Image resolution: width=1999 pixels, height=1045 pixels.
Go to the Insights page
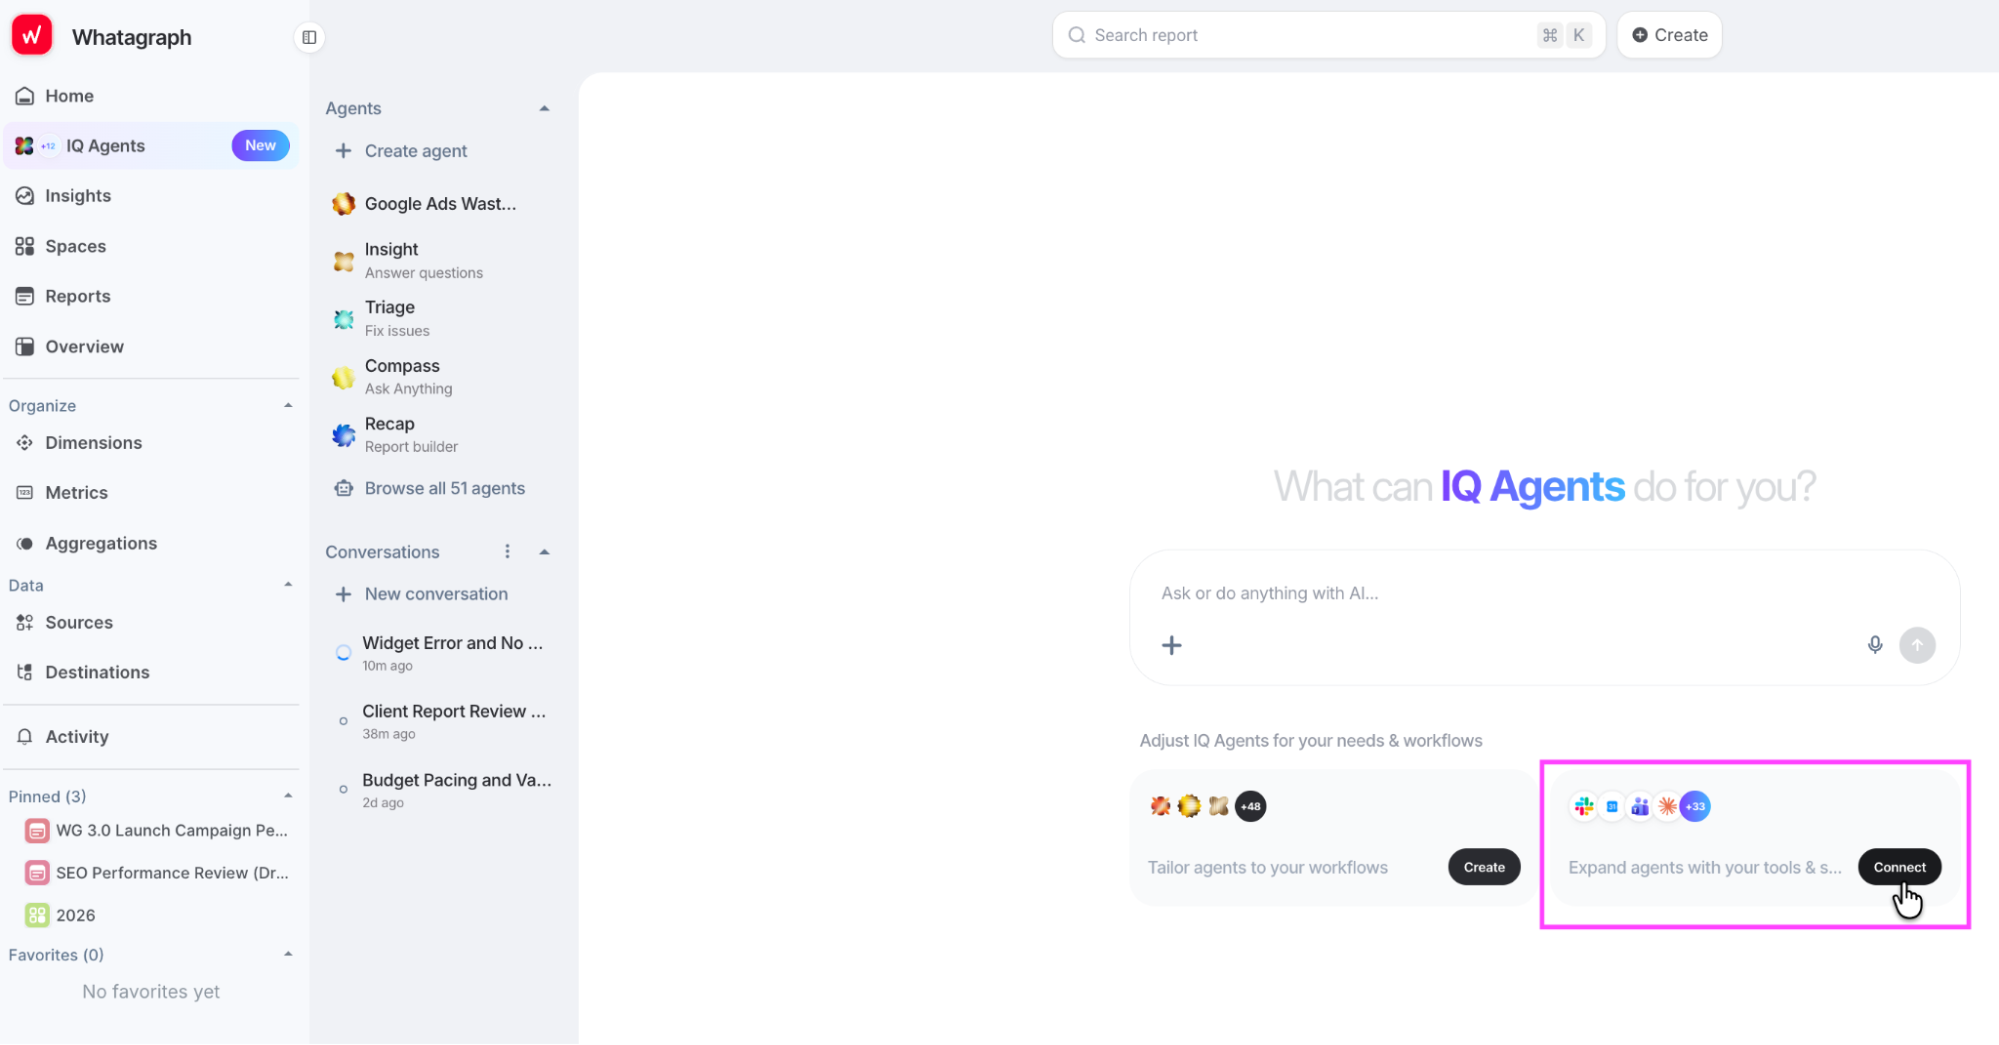[x=152, y=196]
